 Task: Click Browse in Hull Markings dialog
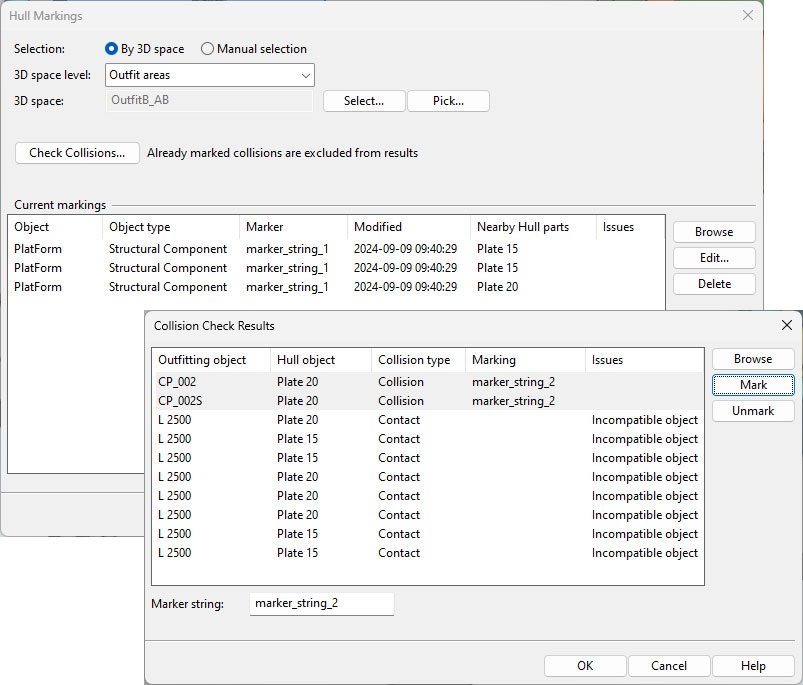713,232
